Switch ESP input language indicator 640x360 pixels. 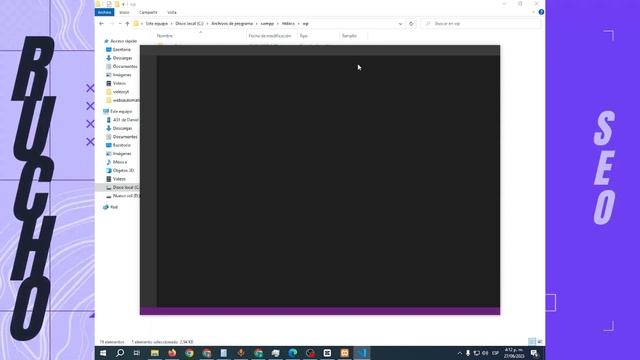click(x=496, y=353)
